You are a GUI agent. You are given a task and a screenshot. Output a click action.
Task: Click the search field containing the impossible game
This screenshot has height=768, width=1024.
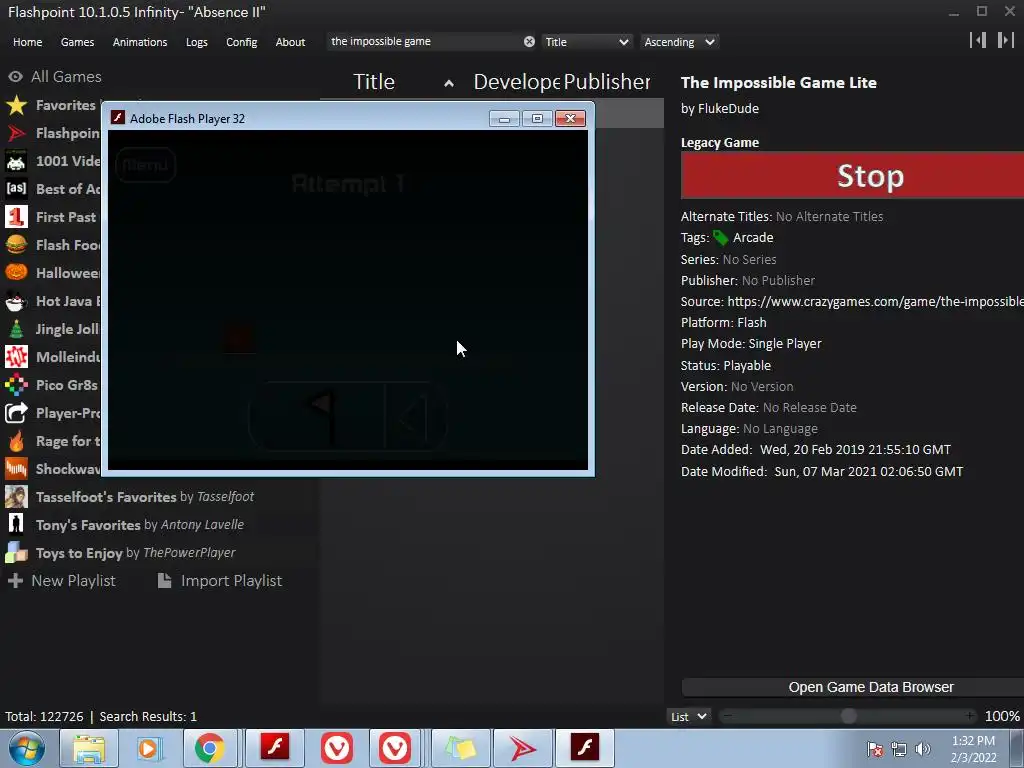click(x=424, y=42)
